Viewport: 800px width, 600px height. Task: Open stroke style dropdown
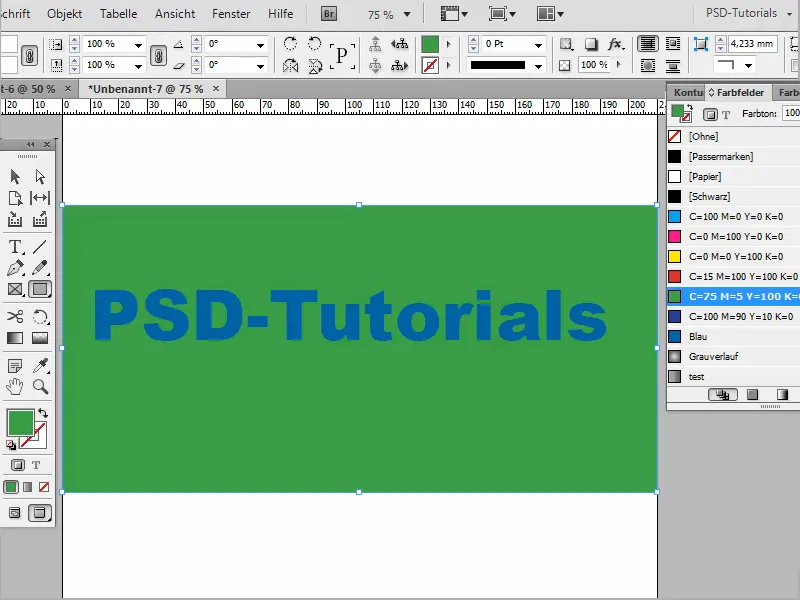(538, 66)
